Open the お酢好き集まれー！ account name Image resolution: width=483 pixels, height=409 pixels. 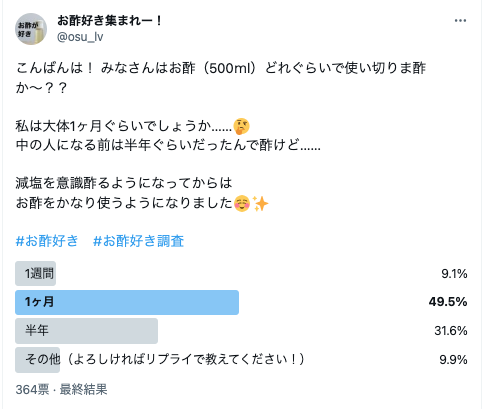(x=110, y=21)
